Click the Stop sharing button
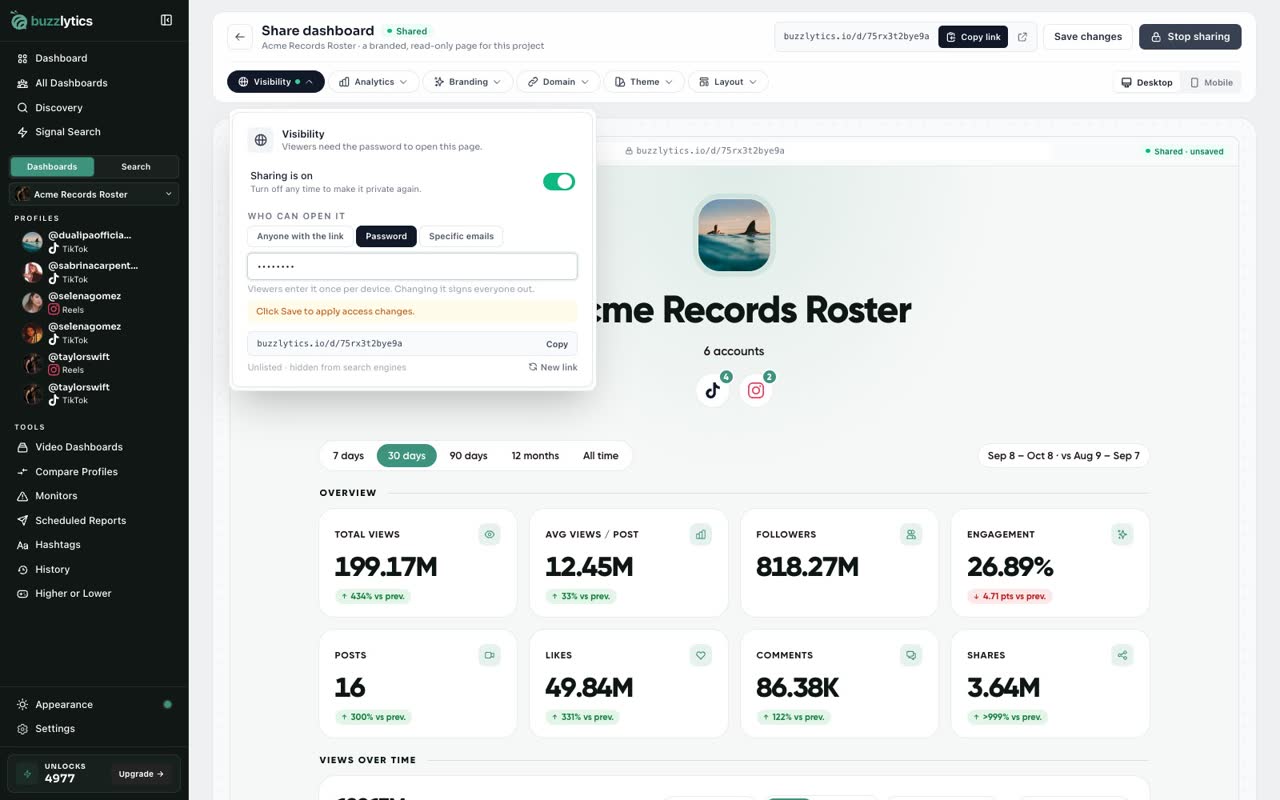The image size is (1280, 800). tap(1190, 37)
